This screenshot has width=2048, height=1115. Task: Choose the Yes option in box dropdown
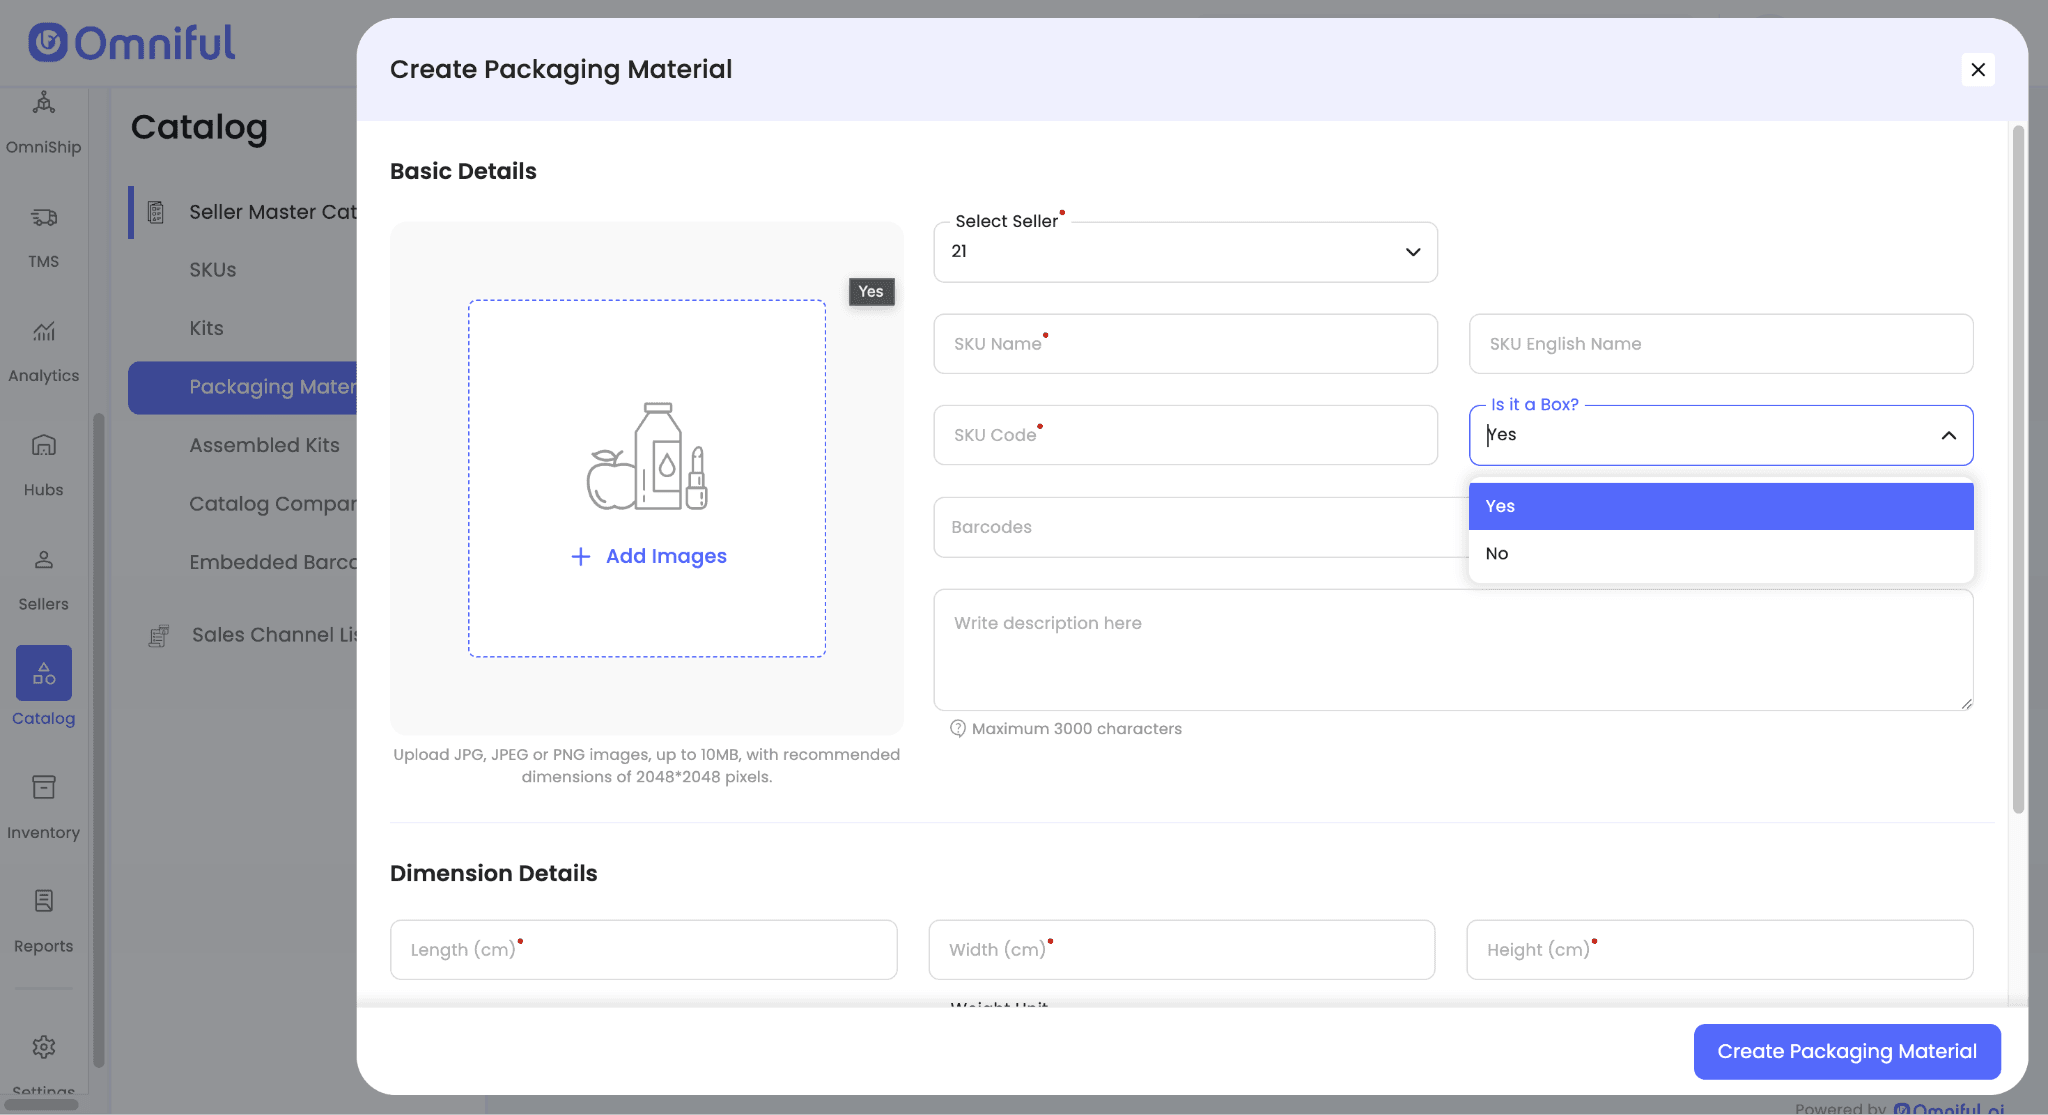(1720, 506)
